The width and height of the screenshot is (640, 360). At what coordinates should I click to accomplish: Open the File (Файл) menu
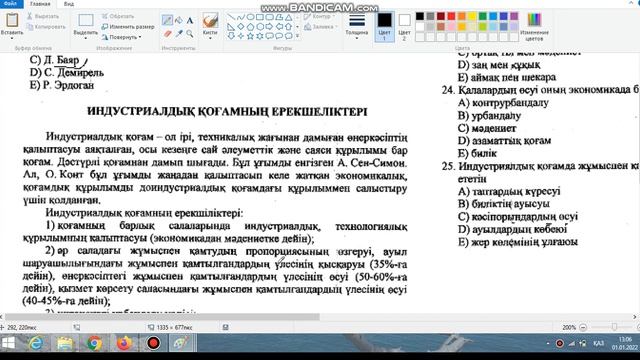click(11, 4)
